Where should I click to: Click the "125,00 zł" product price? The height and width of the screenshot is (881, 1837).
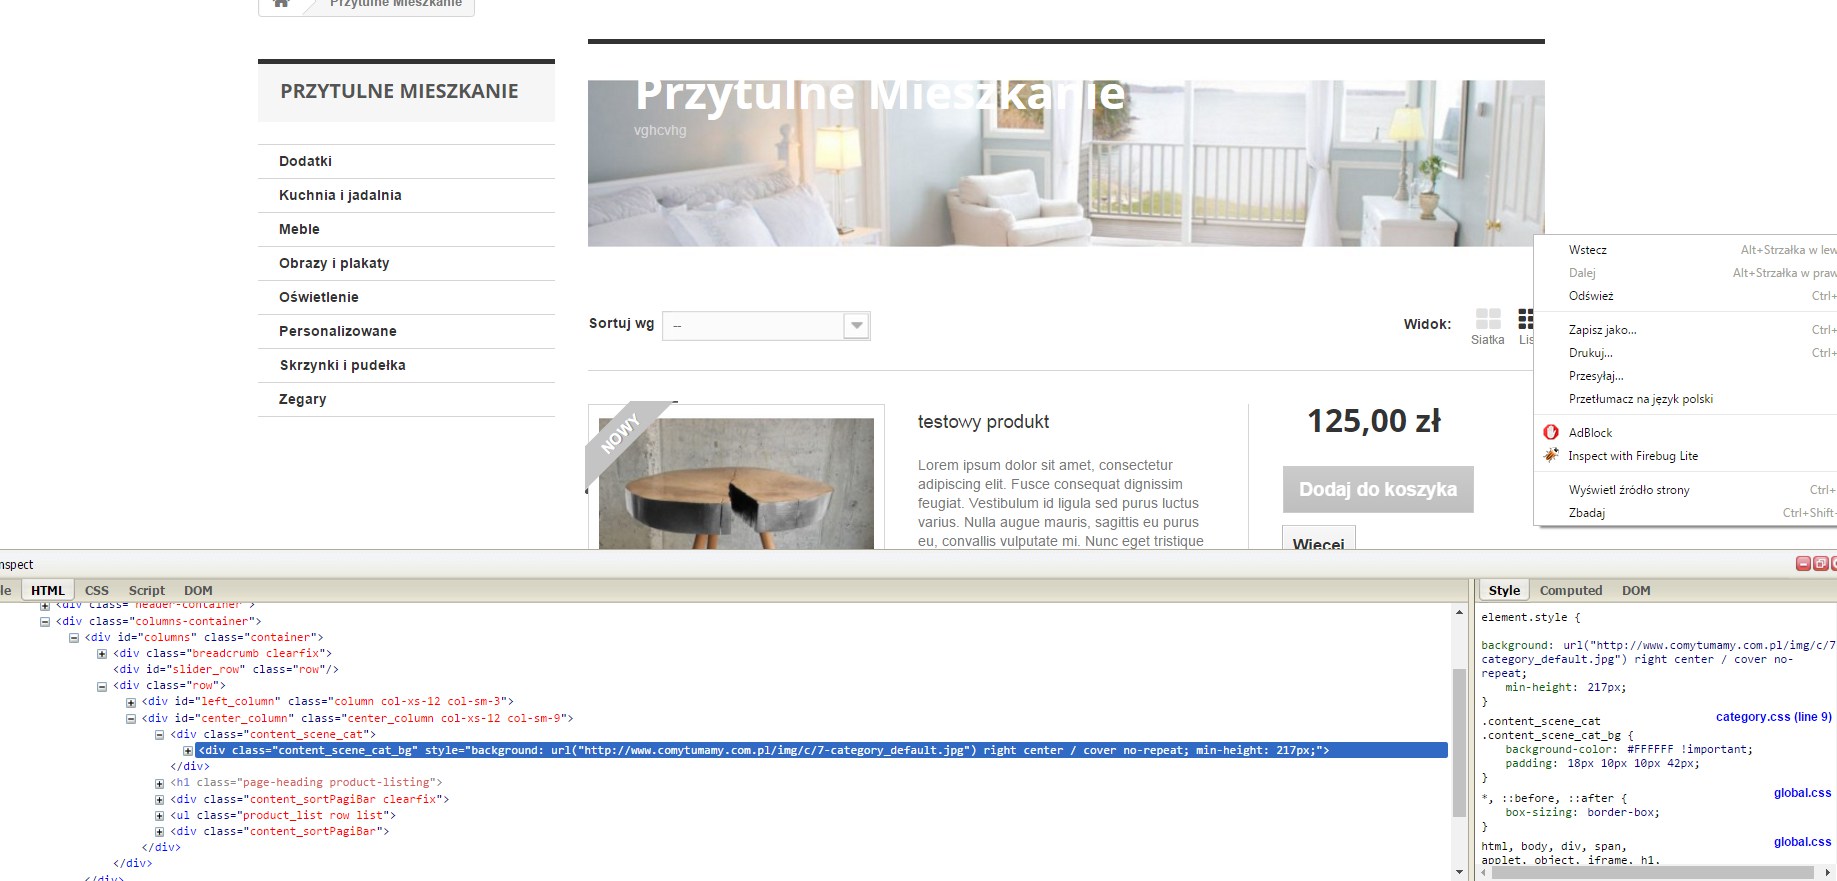[x=1374, y=421]
